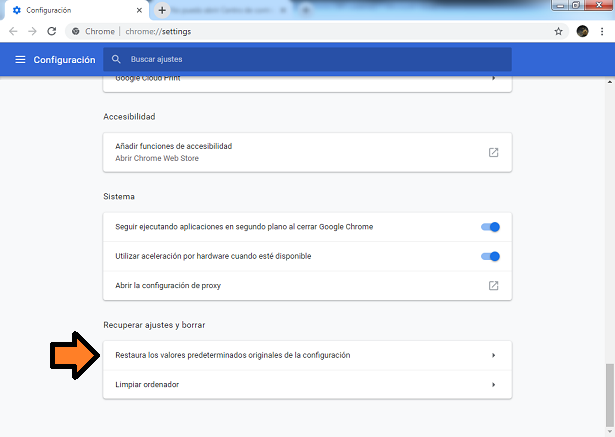Click the Abrir Chrome Web Store subtitle
The image size is (615, 437).
coord(157,158)
